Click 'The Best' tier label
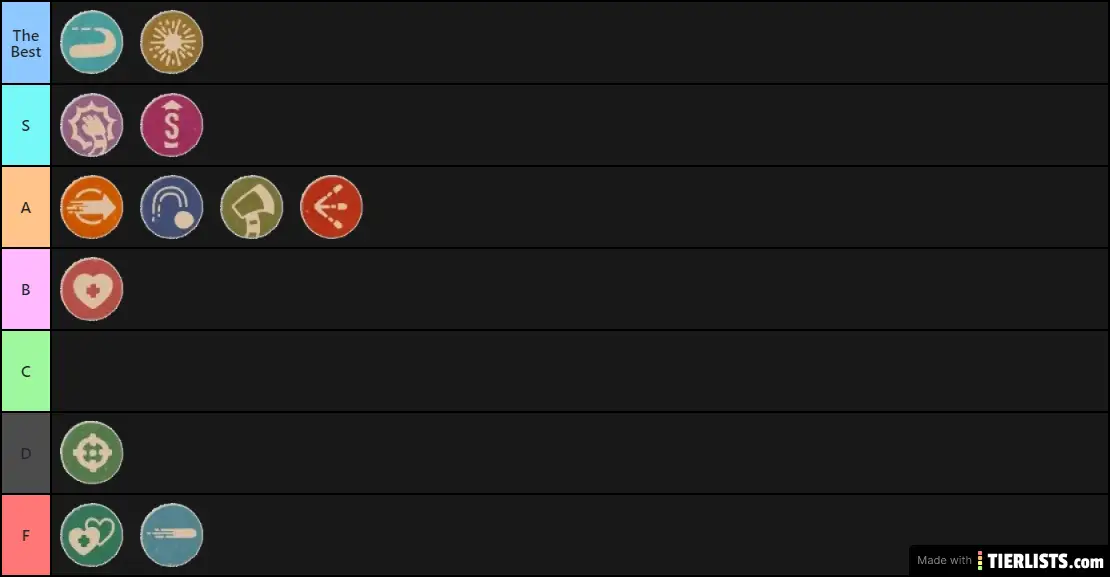Viewport: 1110px width, 577px height. click(x=26, y=43)
